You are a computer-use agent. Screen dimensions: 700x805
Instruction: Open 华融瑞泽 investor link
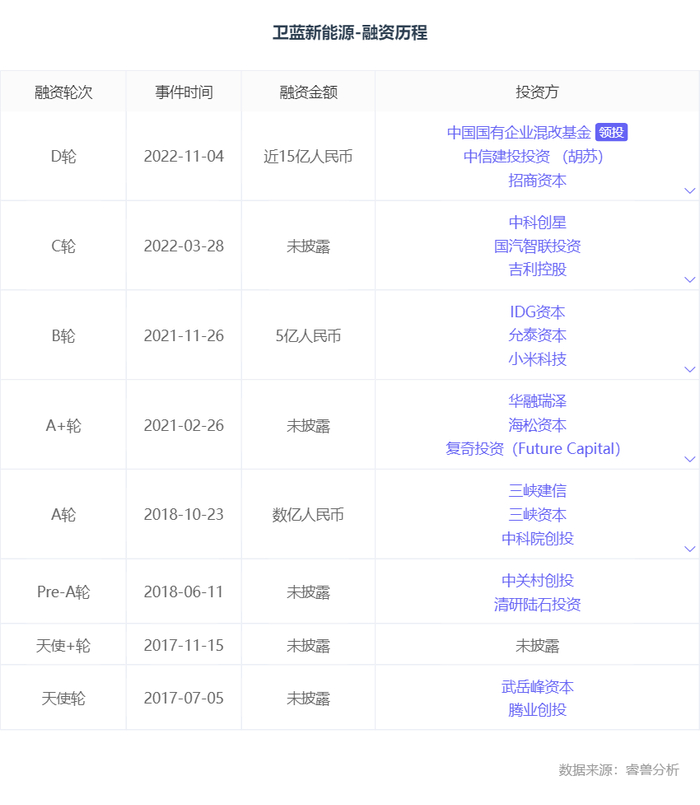537,401
